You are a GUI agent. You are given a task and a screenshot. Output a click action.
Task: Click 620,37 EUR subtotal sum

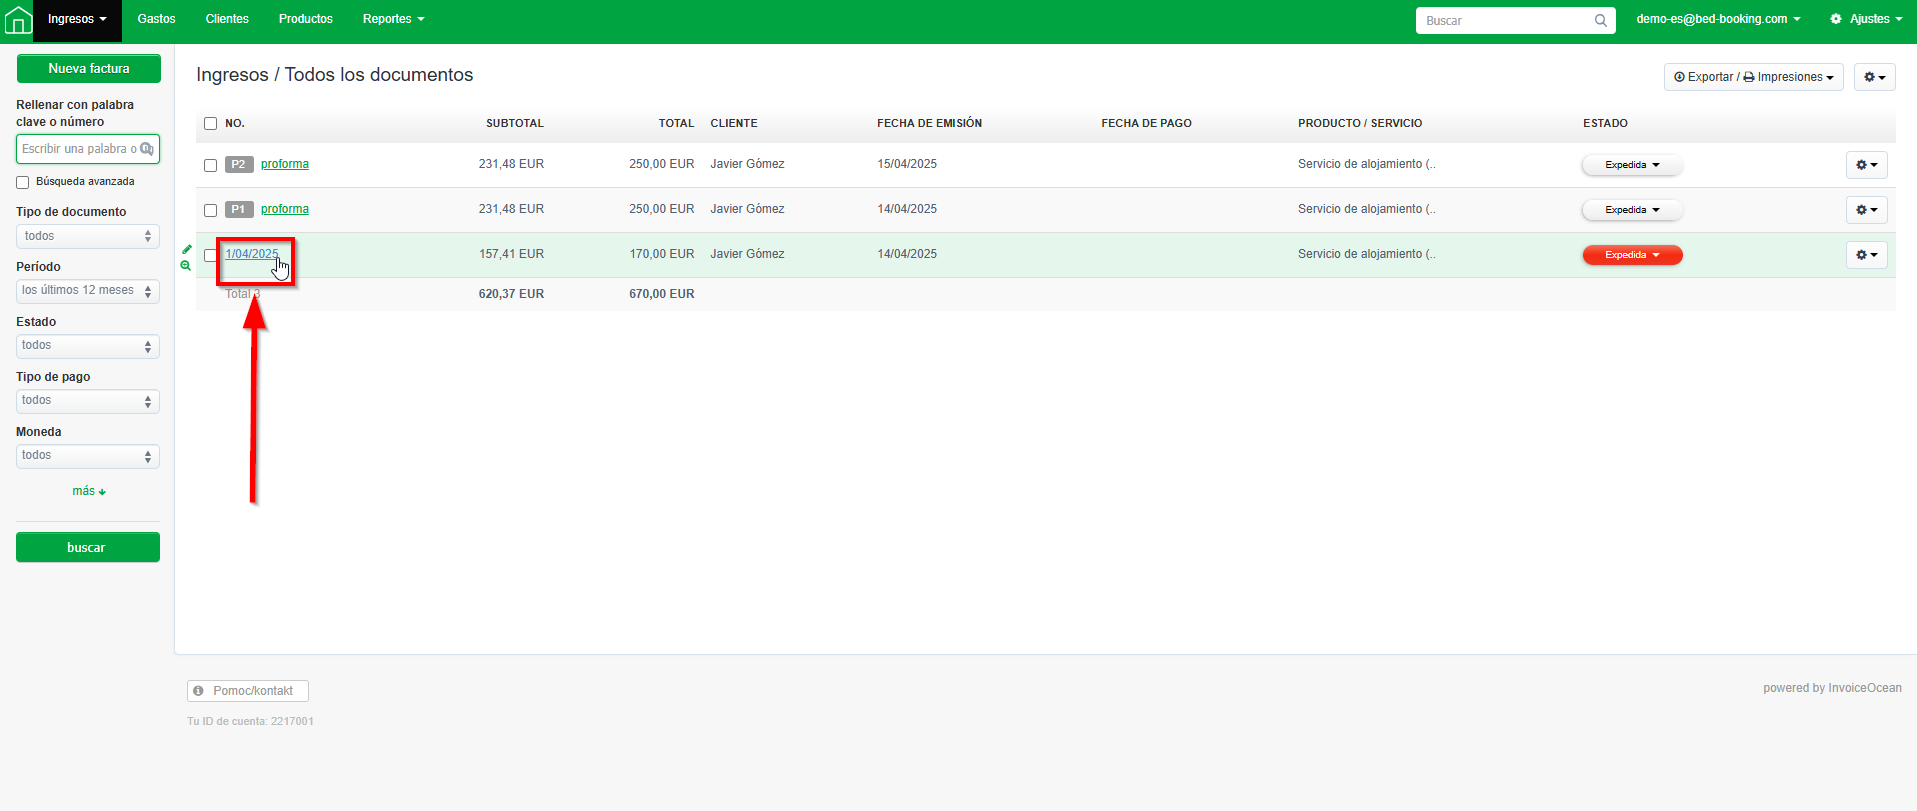[511, 294]
